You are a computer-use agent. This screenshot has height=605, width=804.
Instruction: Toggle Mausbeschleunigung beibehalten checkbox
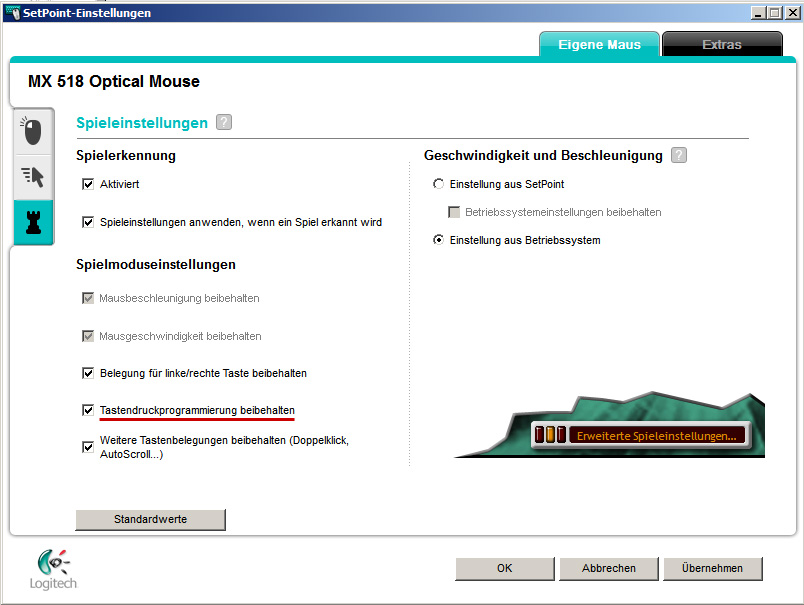point(88,298)
